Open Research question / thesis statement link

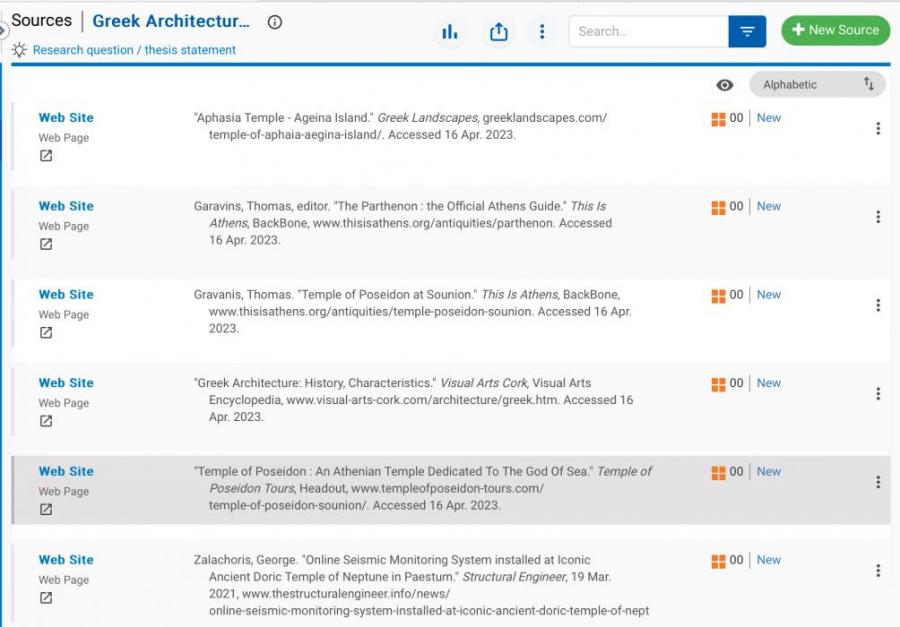134,50
